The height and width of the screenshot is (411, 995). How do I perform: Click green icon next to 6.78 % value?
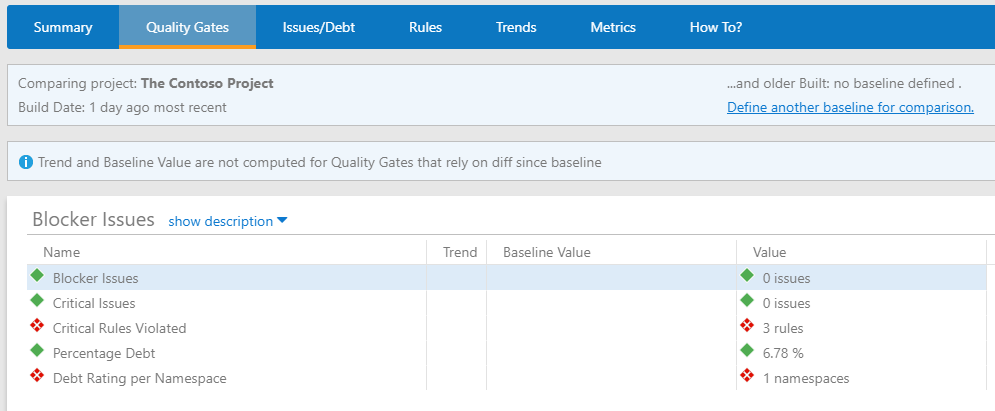[746, 351]
